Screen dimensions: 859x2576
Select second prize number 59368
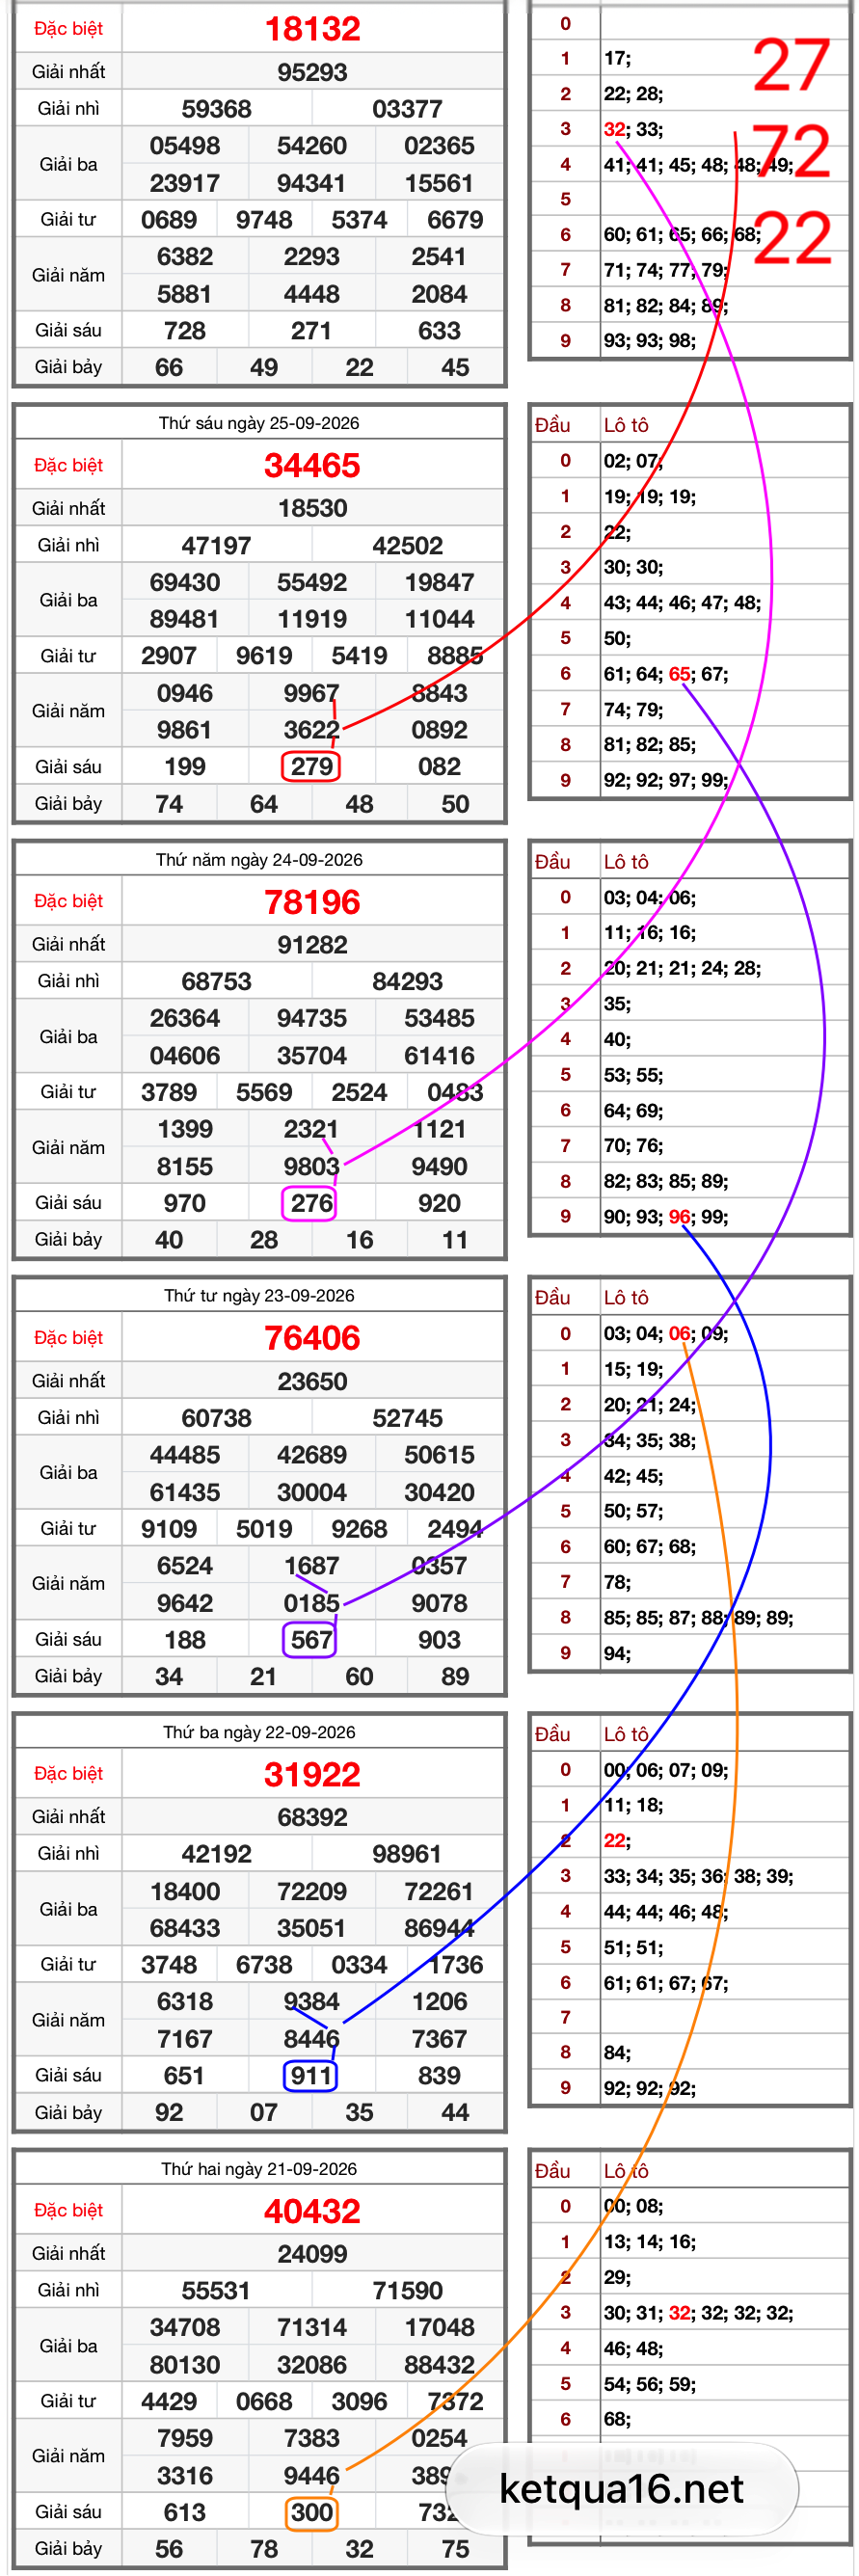tap(216, 109)
